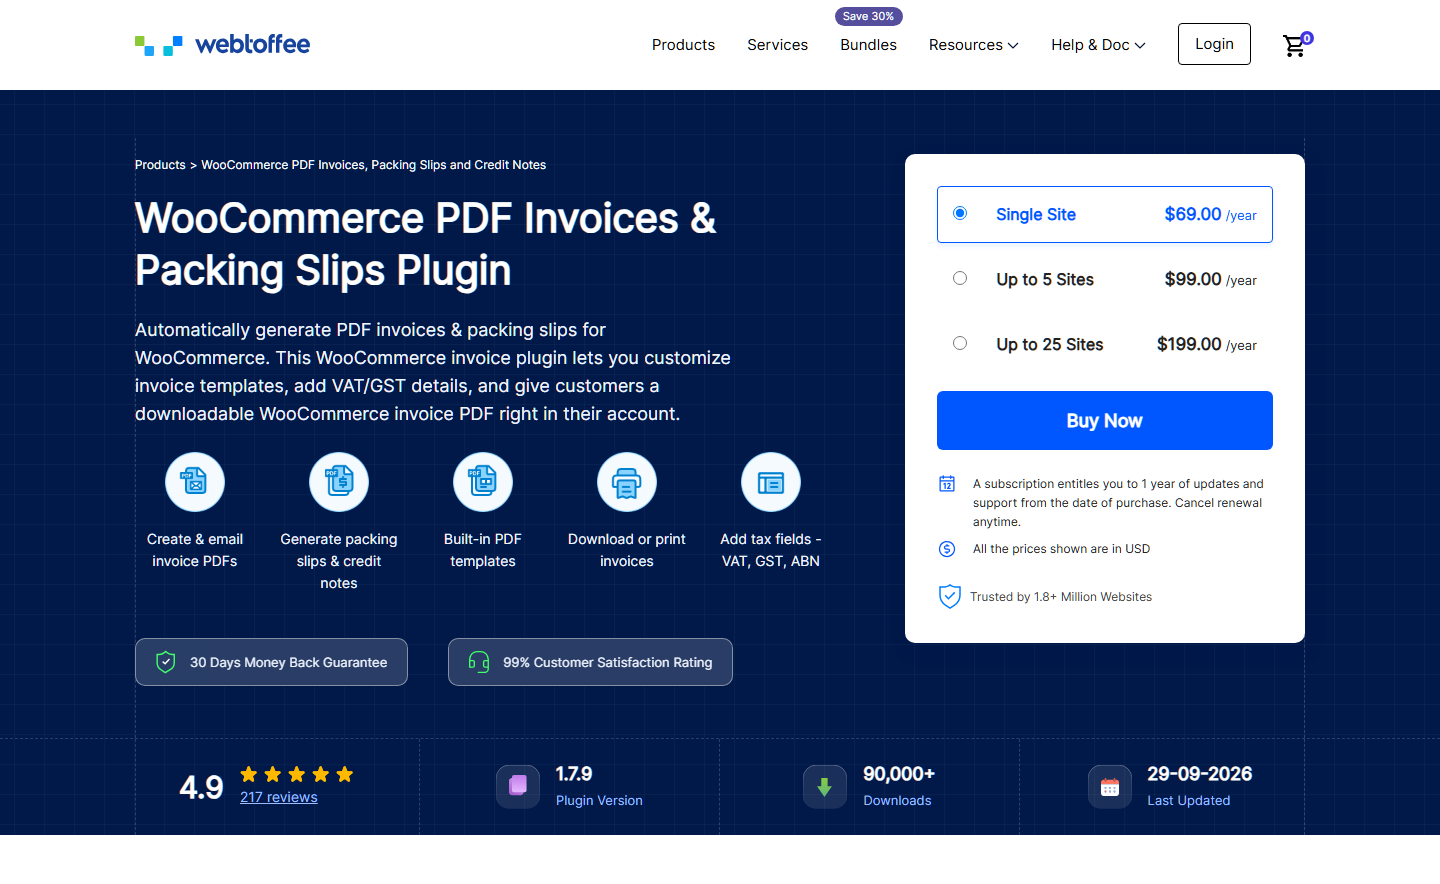Click the WooCommerce PDF Invoices & Packing Slips Plugin heading

click(426, 244)
